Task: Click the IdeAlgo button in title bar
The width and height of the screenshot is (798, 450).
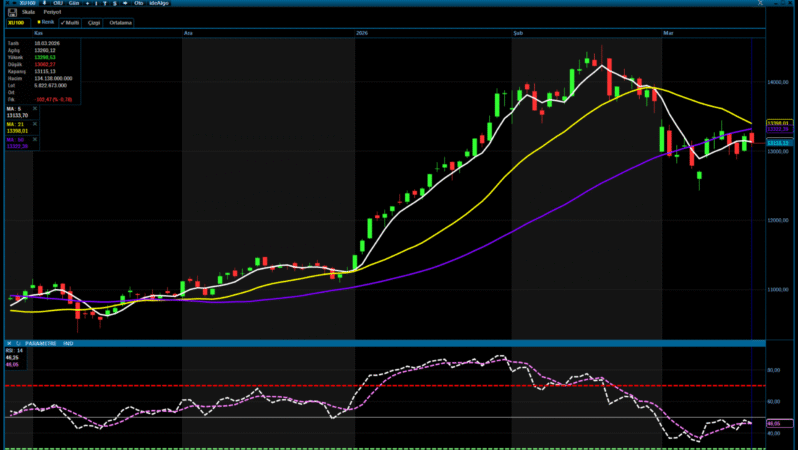Action: click(x=158, y=3)
